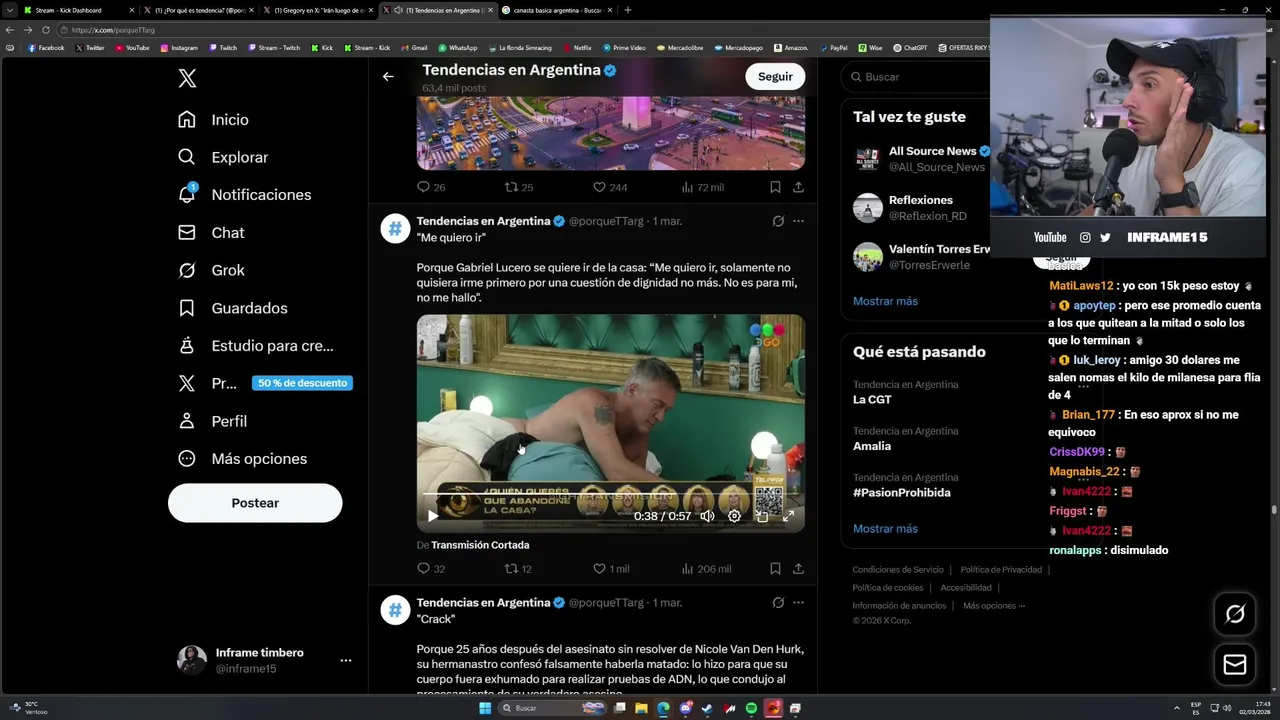Expand Más opciones in sidebar

(242, 458)
